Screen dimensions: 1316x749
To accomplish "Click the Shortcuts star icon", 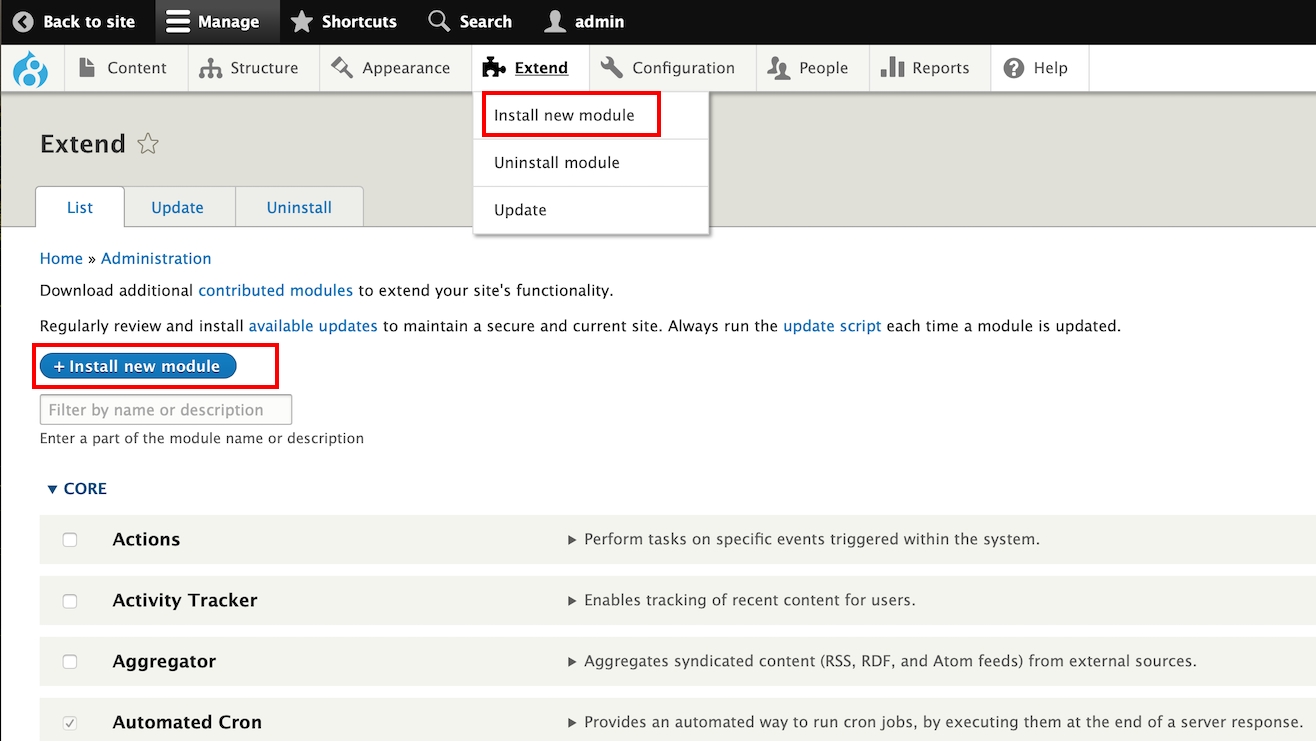I will (x=301, y=21).
